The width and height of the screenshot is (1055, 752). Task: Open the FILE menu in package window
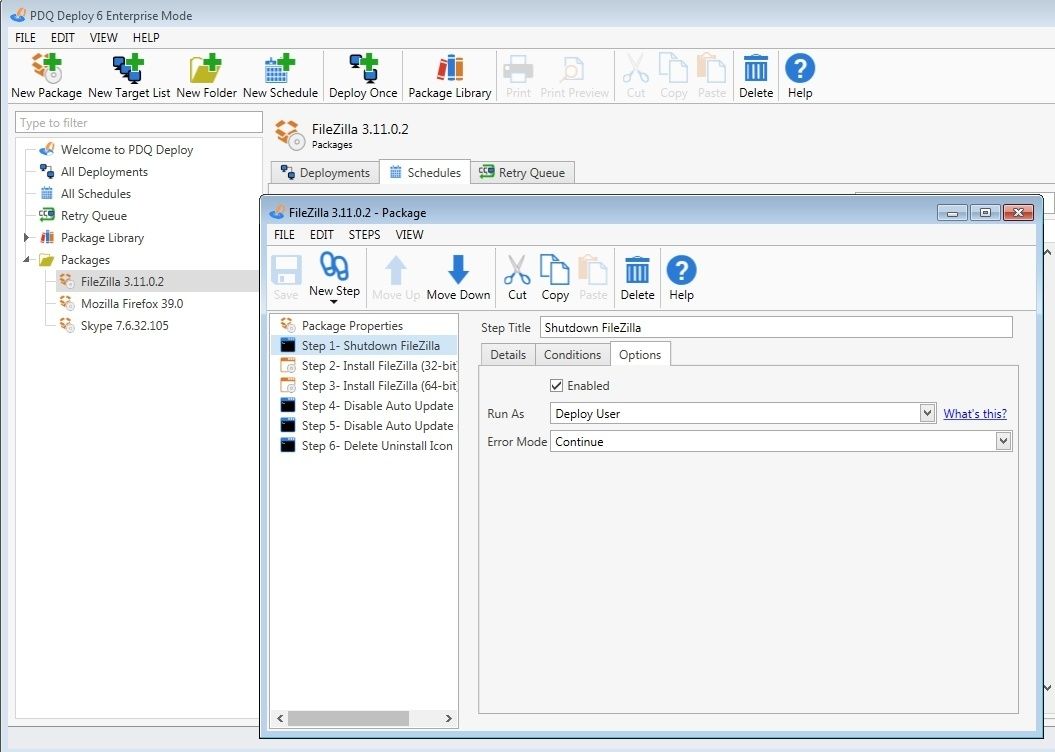pos(284,235)
